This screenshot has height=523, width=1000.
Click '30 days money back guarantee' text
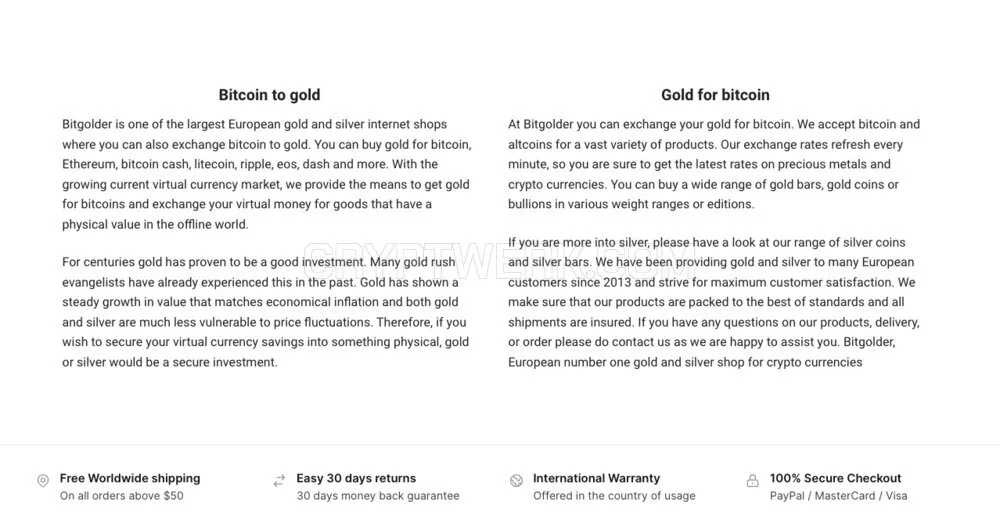point(378,496)
